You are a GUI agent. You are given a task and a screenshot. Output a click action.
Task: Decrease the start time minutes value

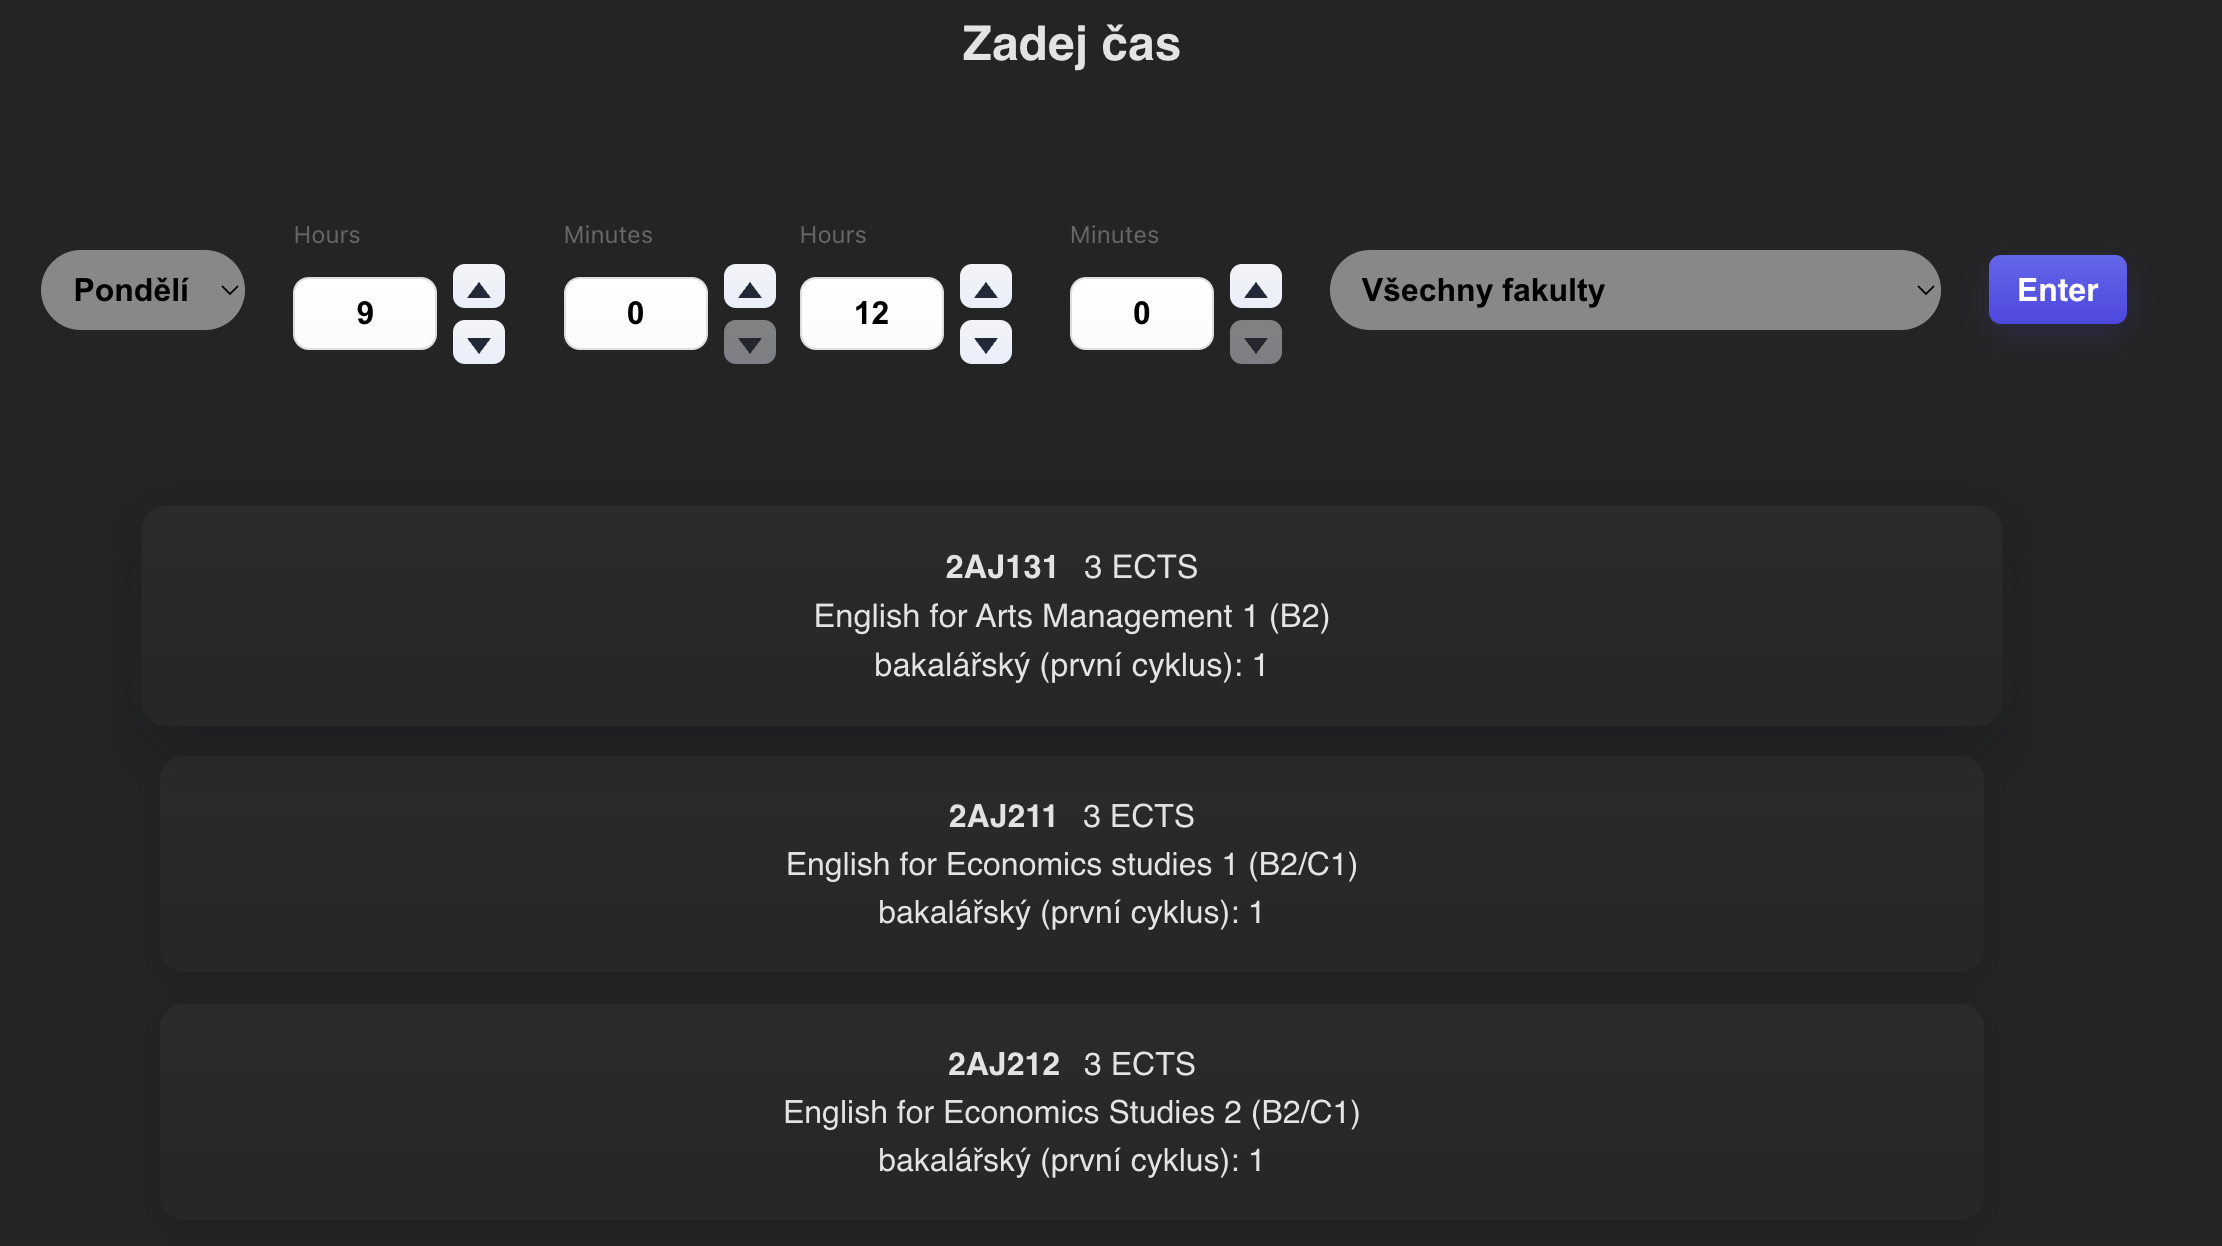click(x=749, y=343)
